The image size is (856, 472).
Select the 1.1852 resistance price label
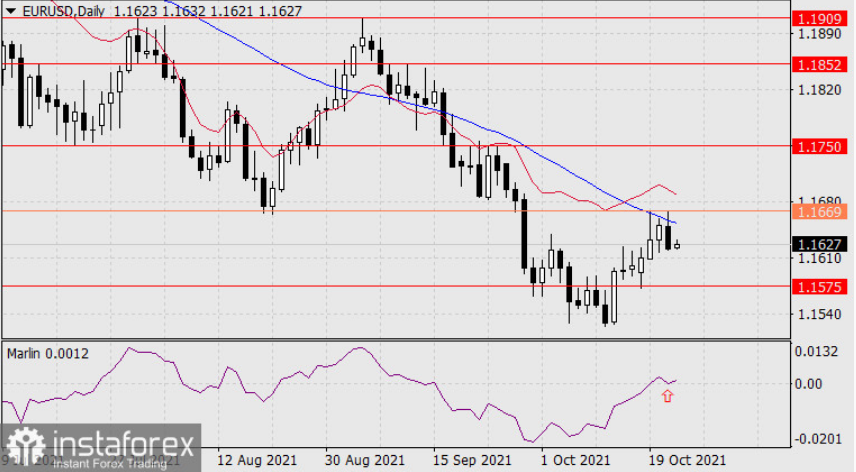[x=819, y=64]
